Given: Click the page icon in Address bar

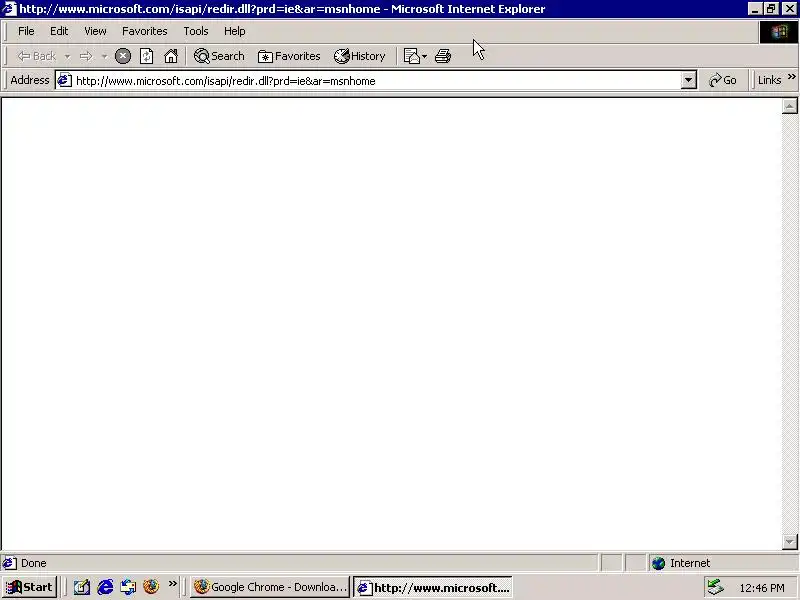Looking at the screenshot, I should point(64,80).
